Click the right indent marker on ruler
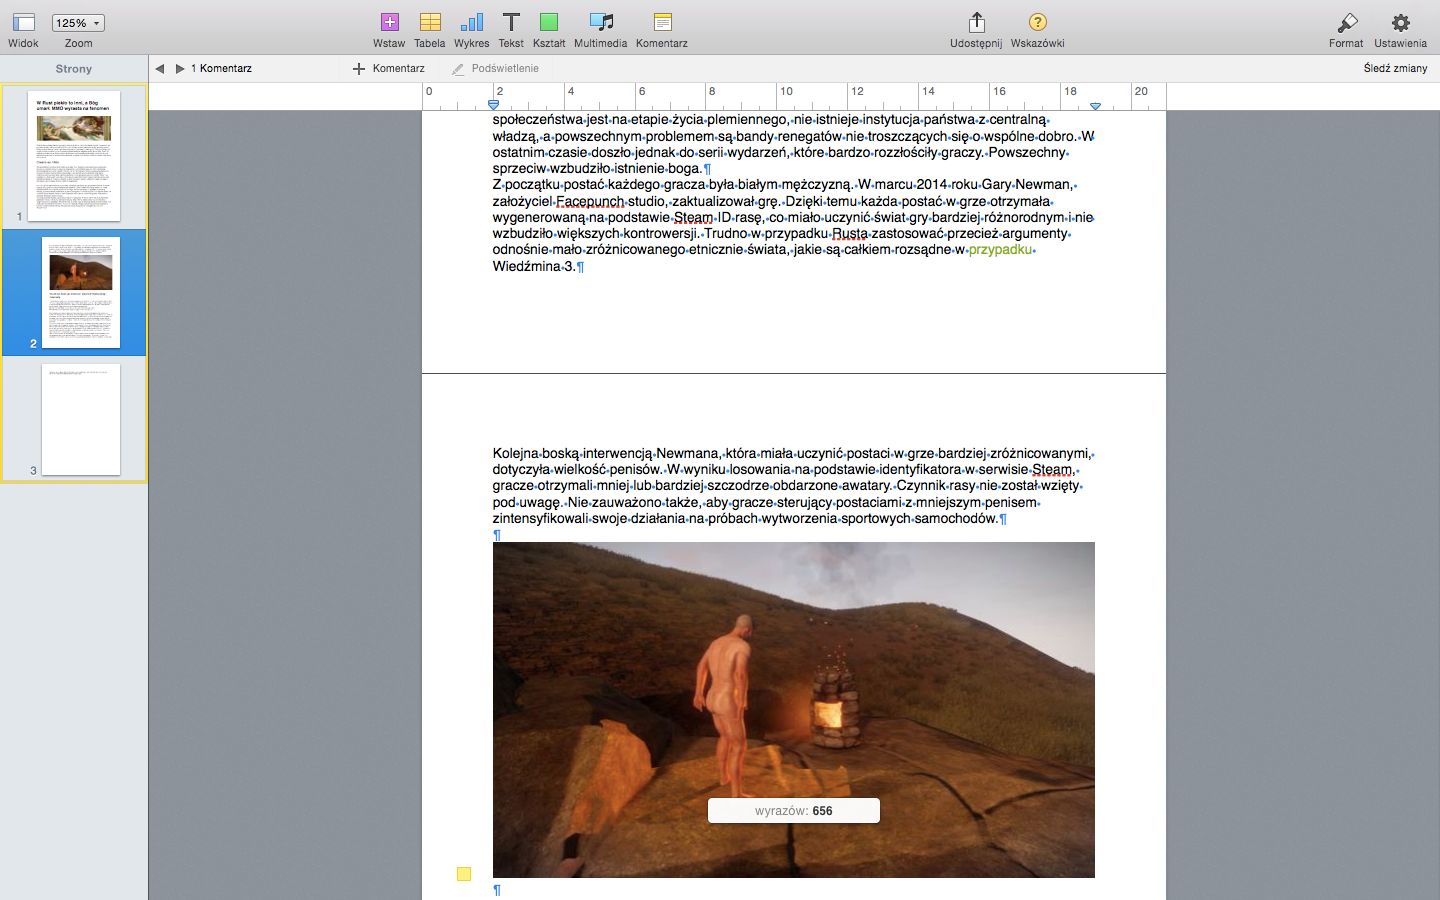1440x900 pixels. point(1095,105)
